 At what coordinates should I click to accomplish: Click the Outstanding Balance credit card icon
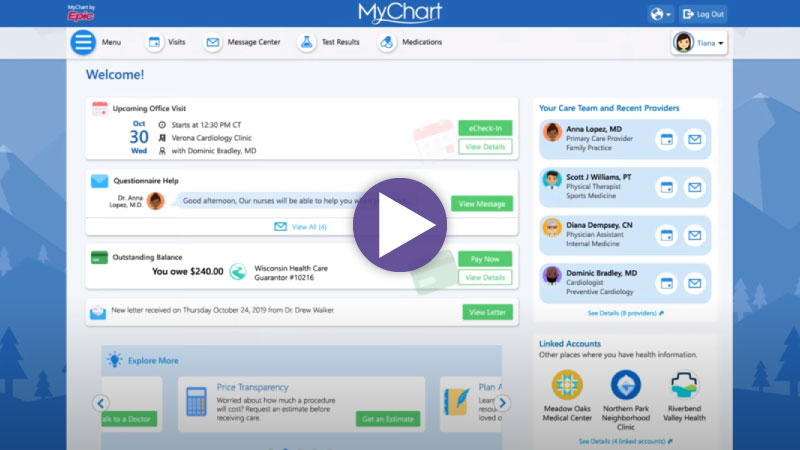(x=99, y=257)
